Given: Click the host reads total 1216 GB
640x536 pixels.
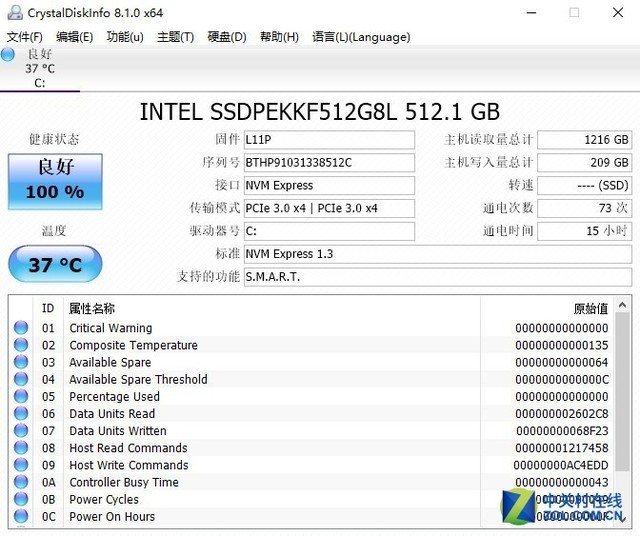Looking at the screenshot, I should tap(584, 140).
